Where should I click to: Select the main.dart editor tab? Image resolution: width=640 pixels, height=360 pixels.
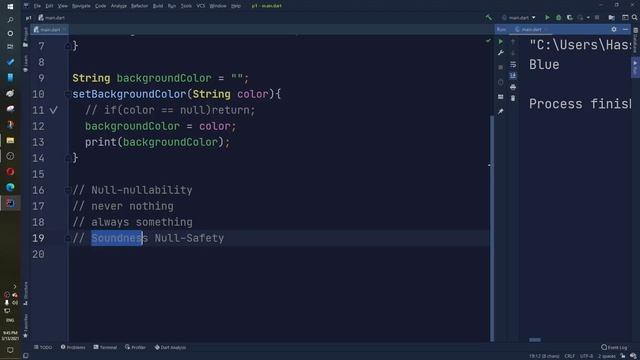point(49,29)
